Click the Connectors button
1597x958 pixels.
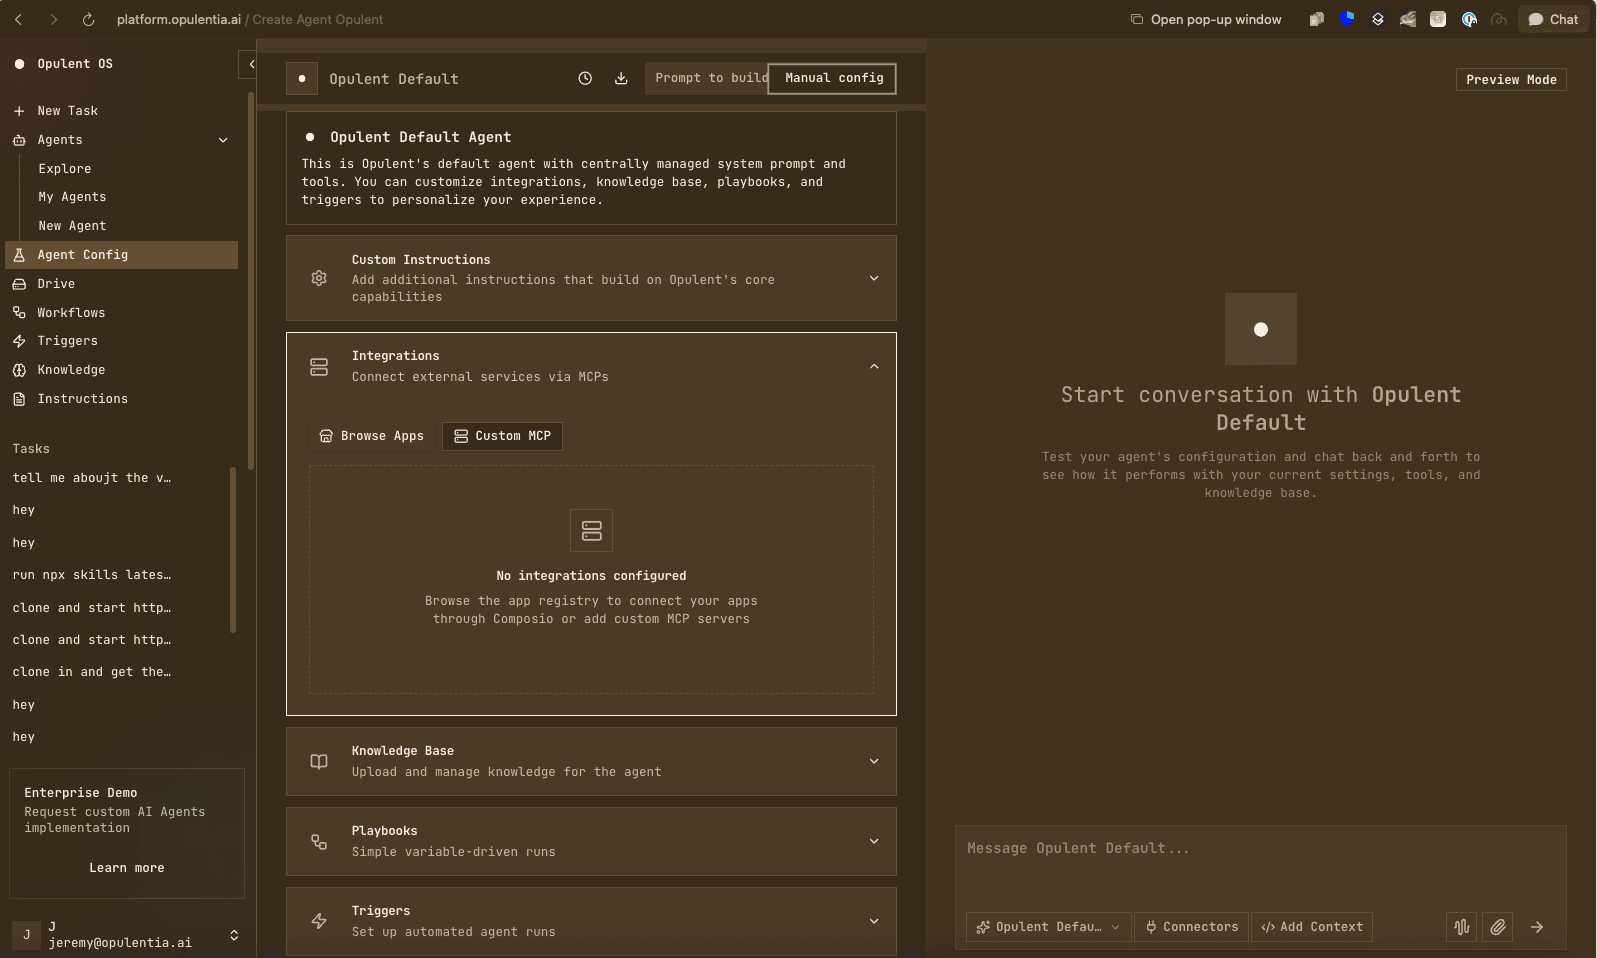click(x=1192, y=927)
